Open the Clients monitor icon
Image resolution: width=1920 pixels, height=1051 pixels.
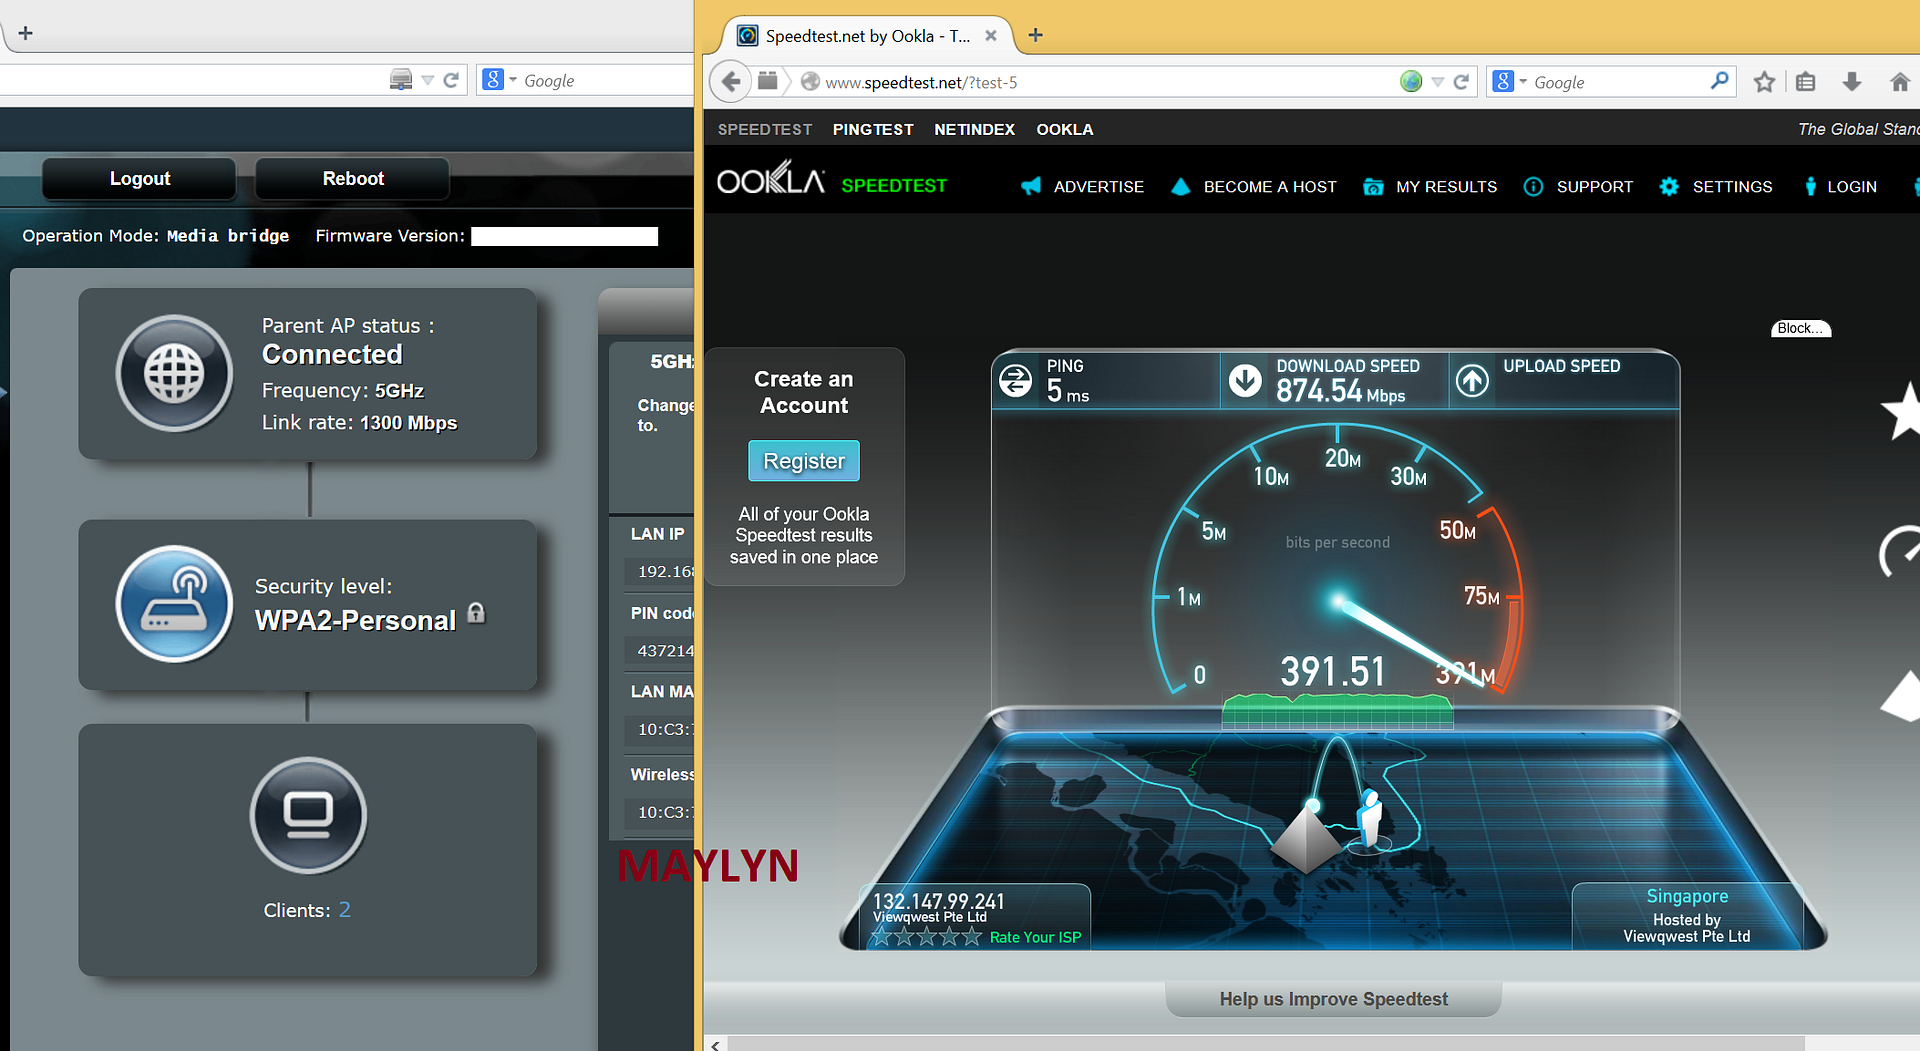click(x=308, y=815)
